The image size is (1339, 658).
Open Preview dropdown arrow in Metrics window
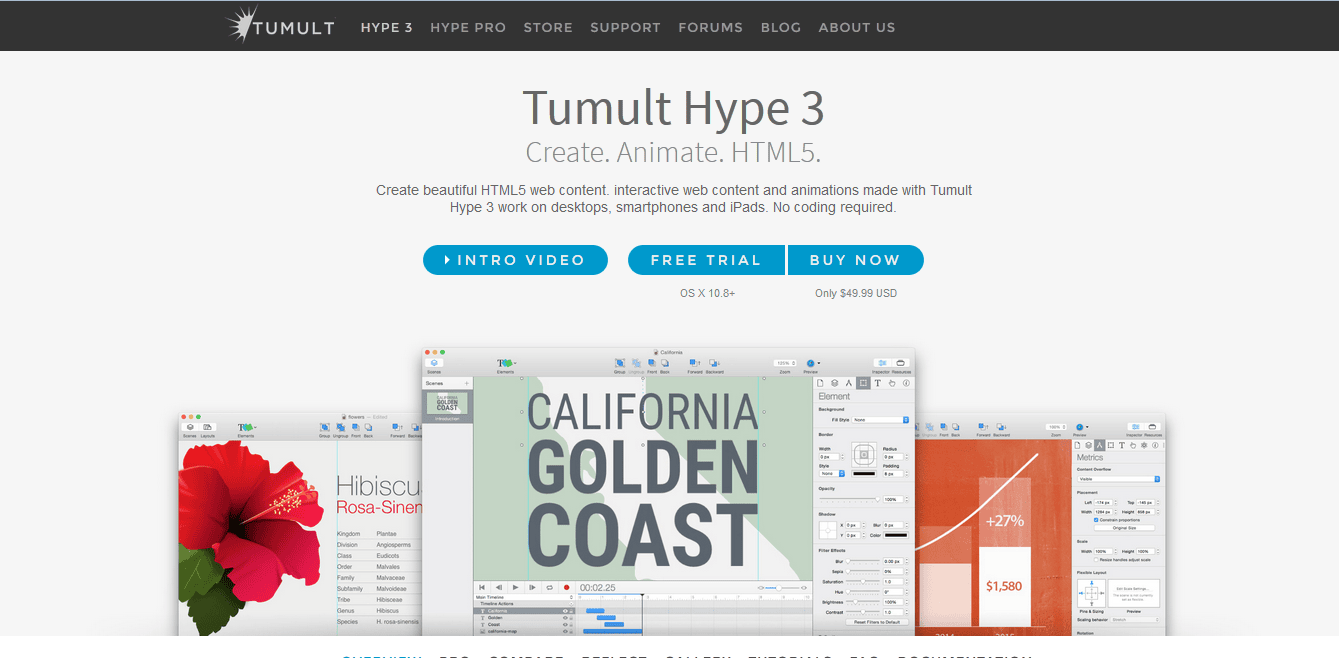1087,427
